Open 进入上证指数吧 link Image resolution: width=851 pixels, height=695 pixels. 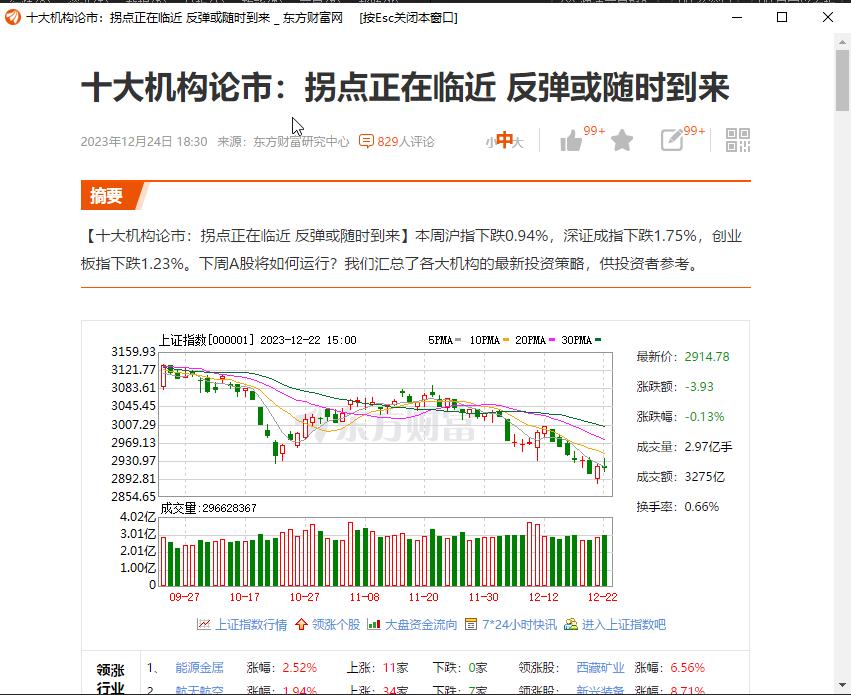pos(624,624)
